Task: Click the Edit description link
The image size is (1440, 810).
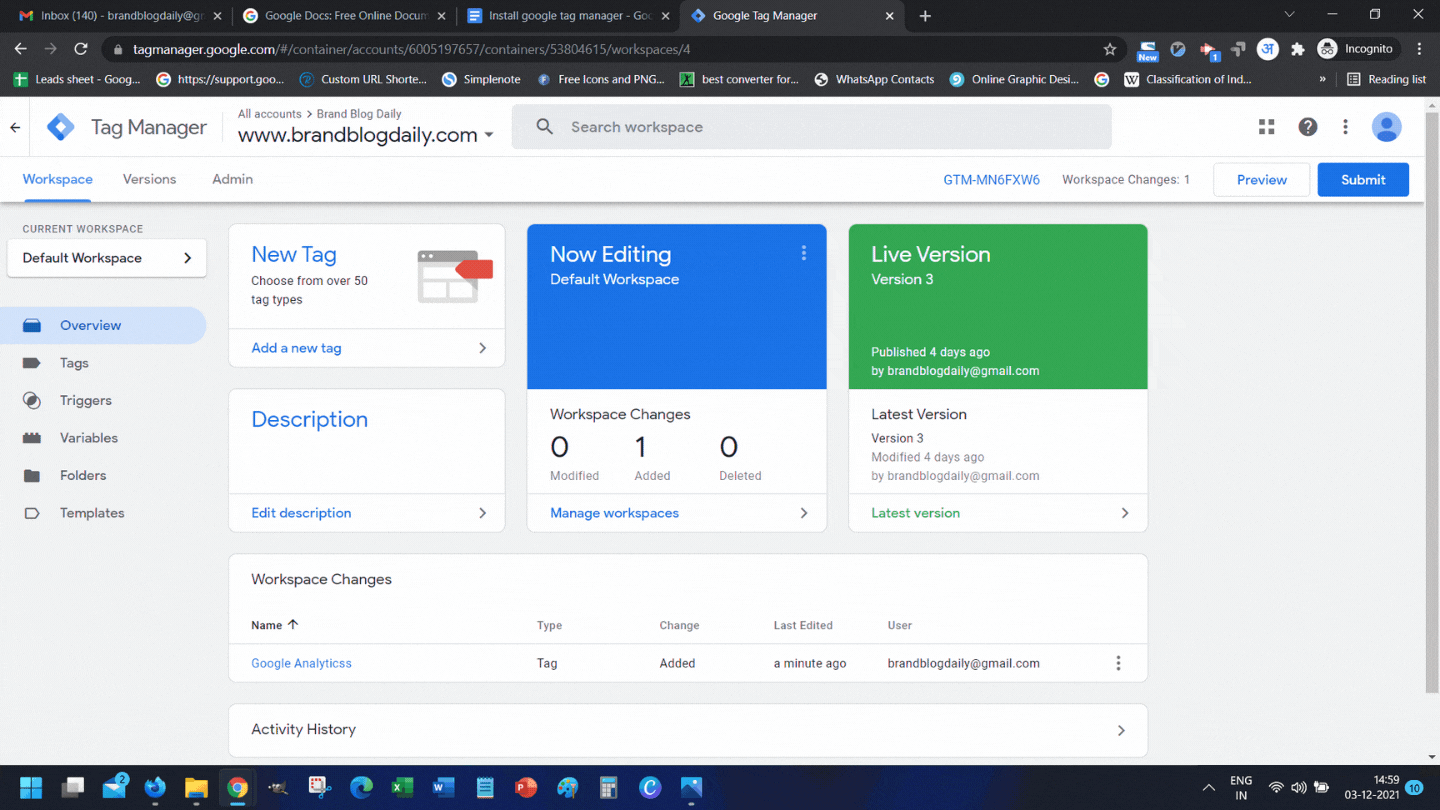Action: [301, 513]
